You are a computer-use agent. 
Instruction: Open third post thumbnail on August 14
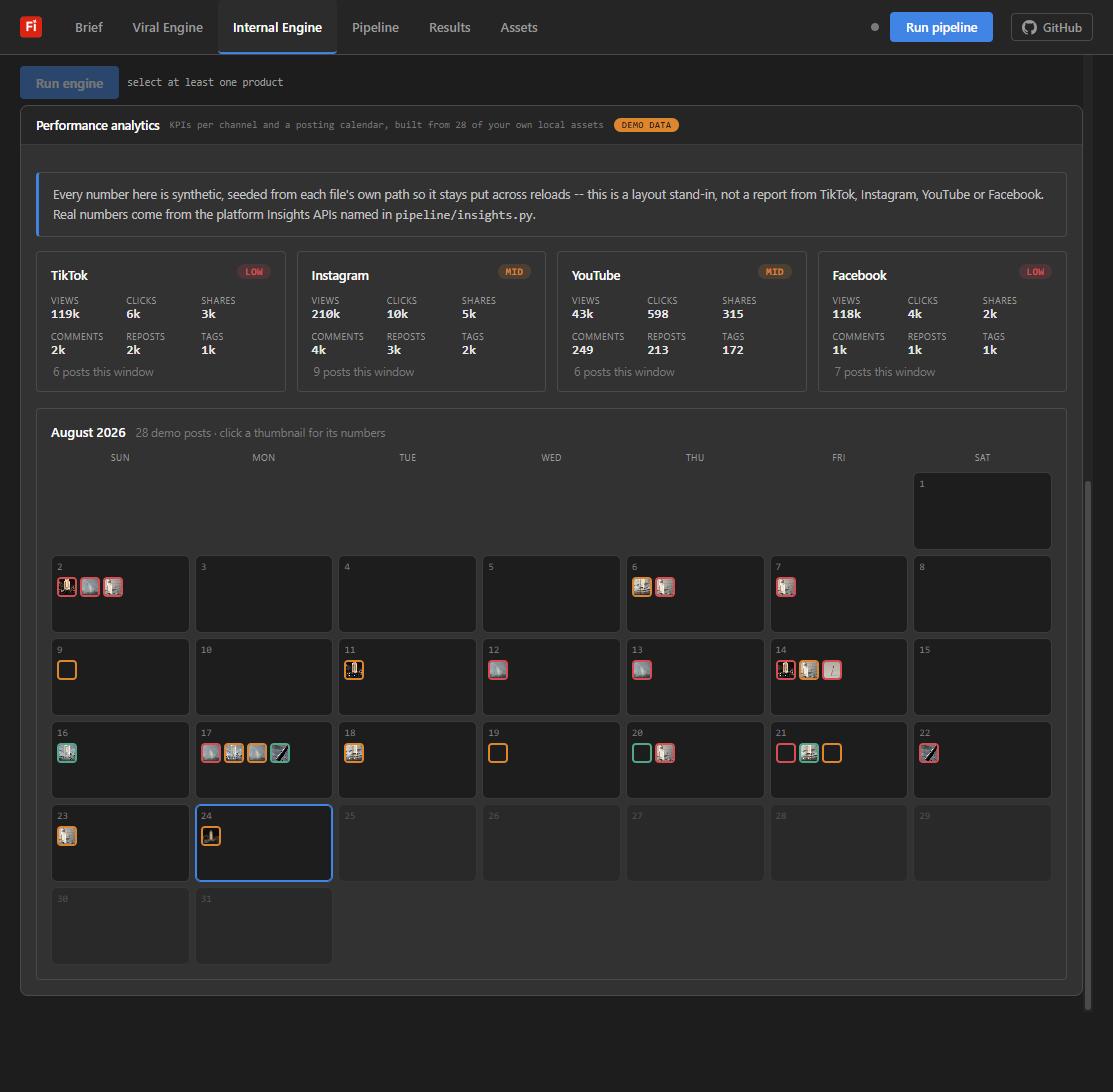tap(832, 670)
